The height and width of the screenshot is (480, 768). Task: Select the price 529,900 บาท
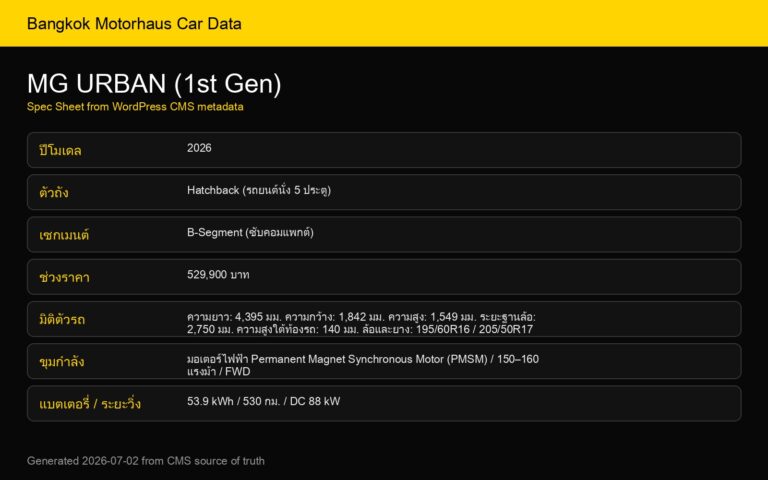coord(218,275)
